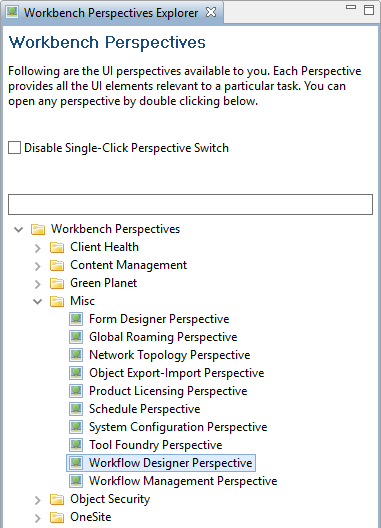Click the Object Export-Import Perspective icon
Screen dimensions: 381x528
76,373
